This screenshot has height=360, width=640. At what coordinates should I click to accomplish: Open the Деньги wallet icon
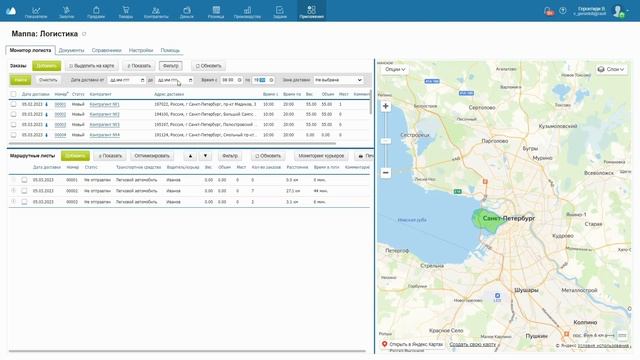[x=187, y=11]
